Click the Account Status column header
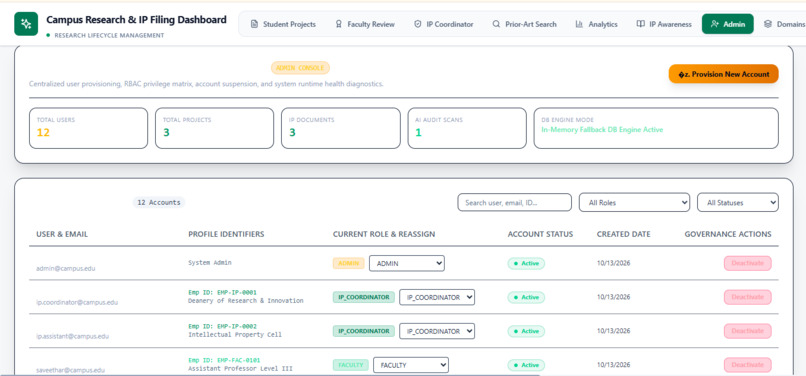Image resolution: width=806 pixels, height=376 pixels. tap(540, 234)
